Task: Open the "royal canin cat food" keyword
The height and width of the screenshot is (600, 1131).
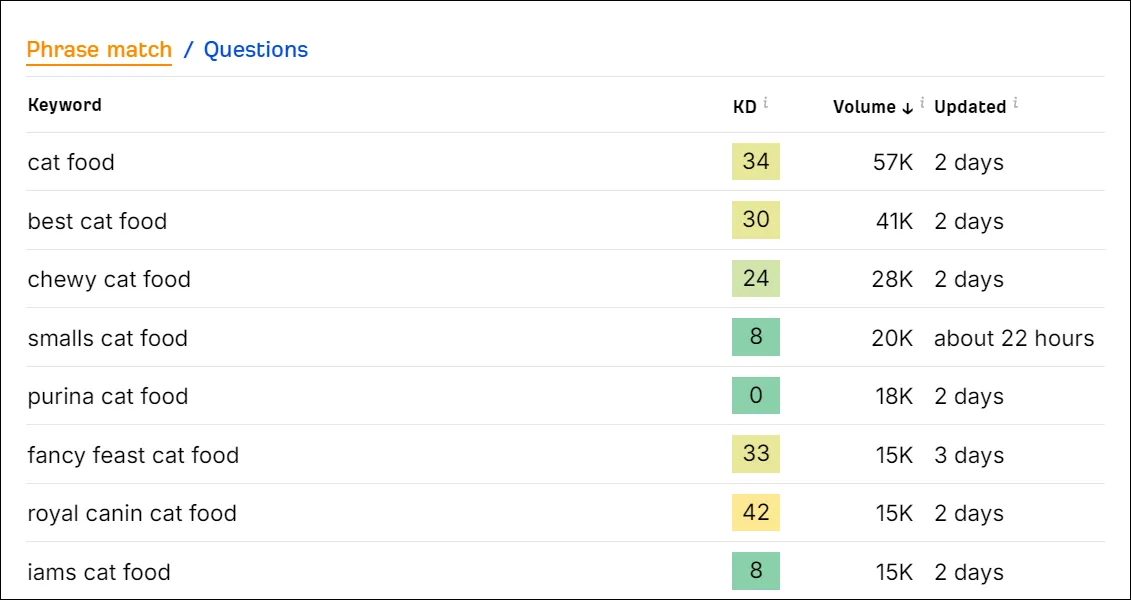Action: 132,513
